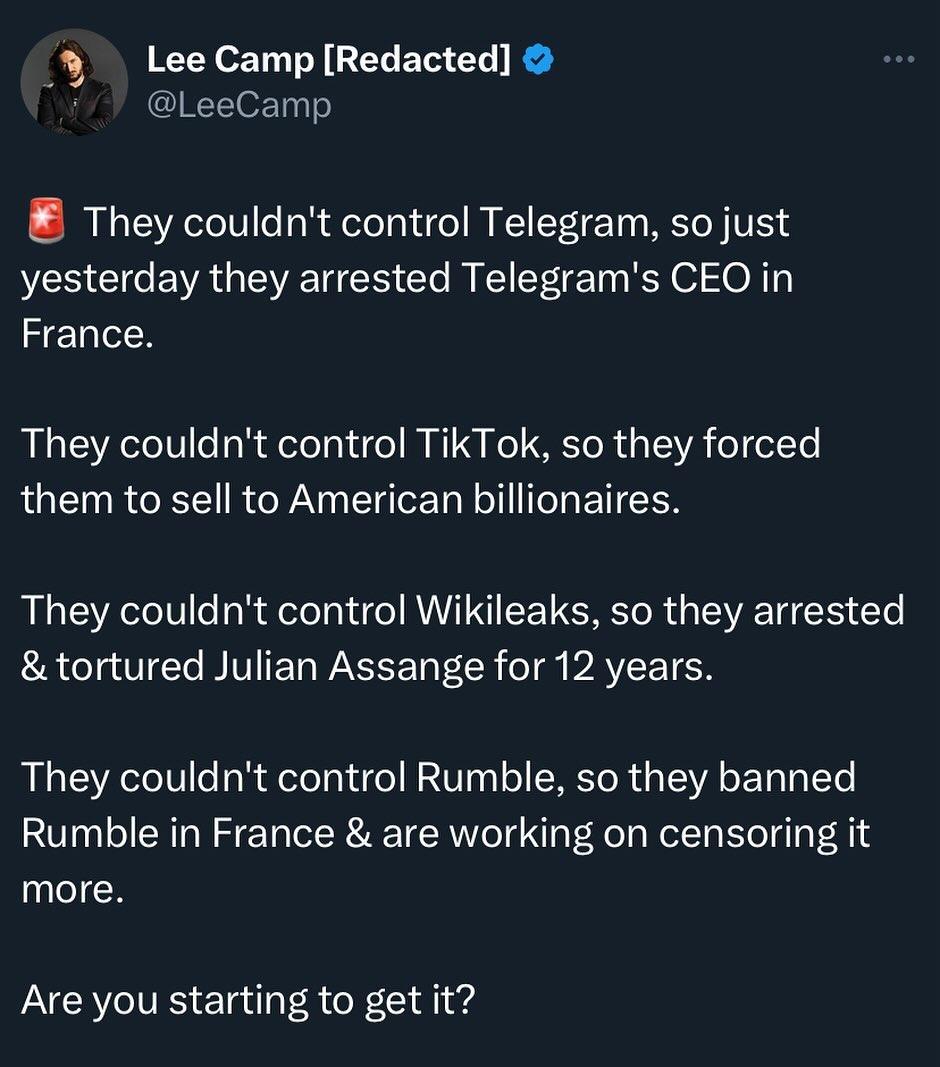Click the paragraph about Telegram's CEO arrest
This screenshot has height=1067, width=940.
pyautogui.click(x=405, y=278)
